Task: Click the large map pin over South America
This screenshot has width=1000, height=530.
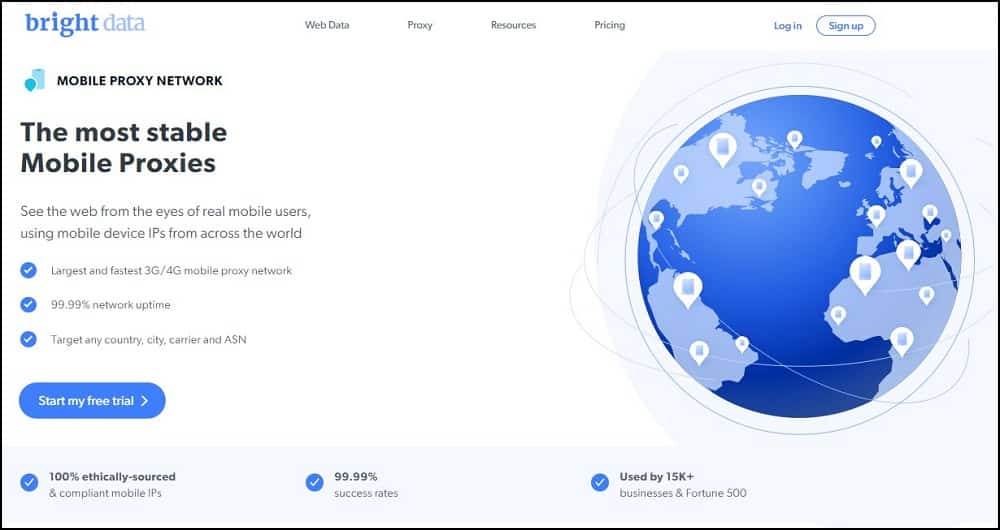Action: coord(688,288)
